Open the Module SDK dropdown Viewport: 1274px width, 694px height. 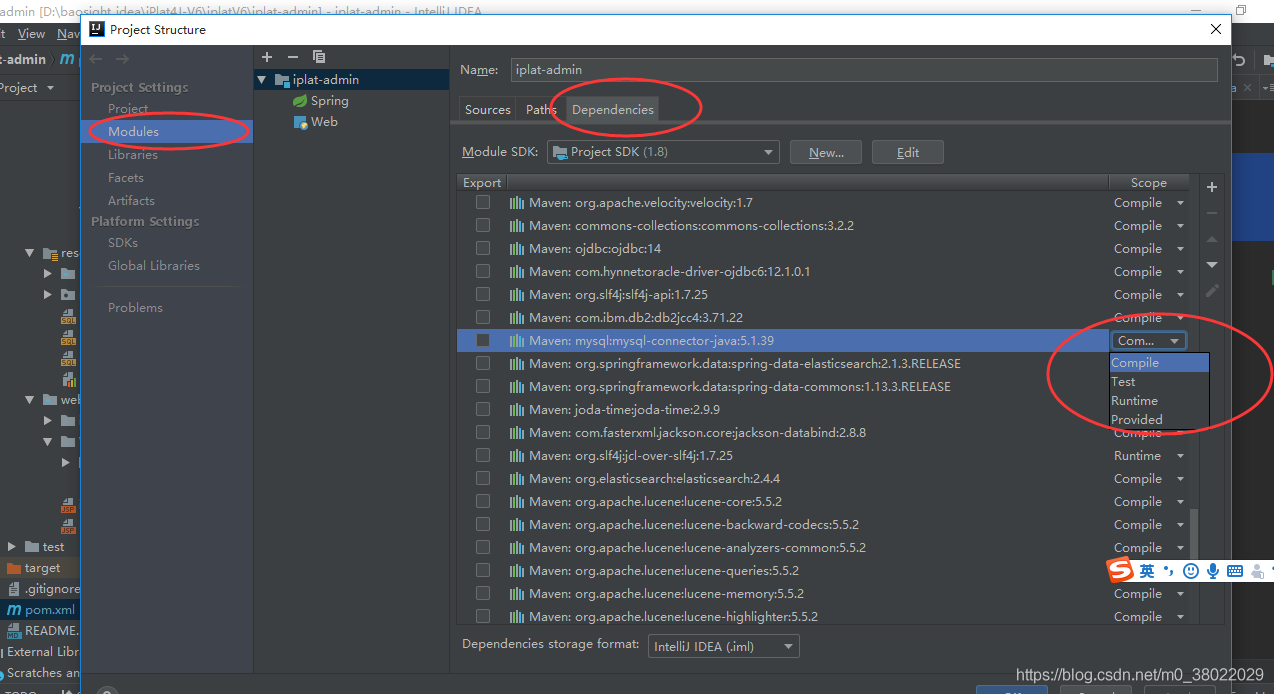coord(766,152)
